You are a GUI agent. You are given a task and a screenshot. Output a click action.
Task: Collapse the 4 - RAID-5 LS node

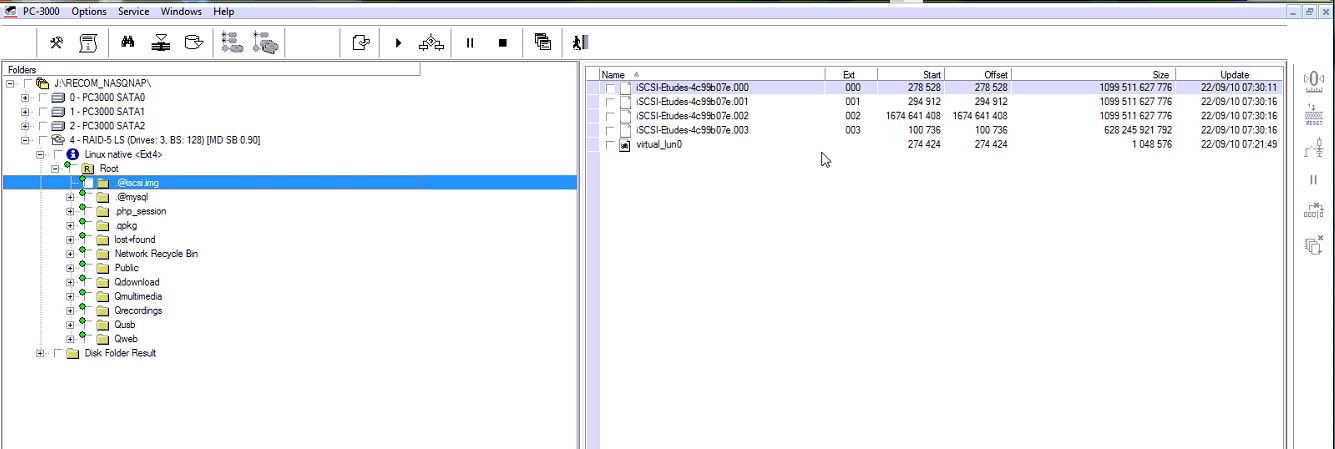coord(25,140)
